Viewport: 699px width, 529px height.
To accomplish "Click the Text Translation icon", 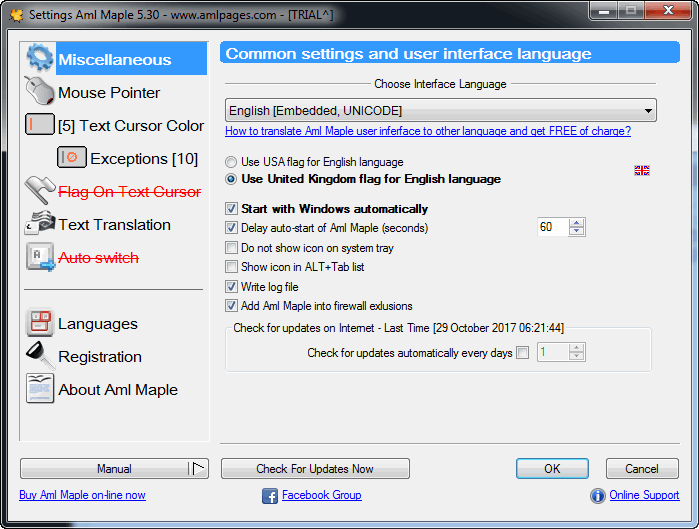I will pyautogui.click(x=40, y=223).
